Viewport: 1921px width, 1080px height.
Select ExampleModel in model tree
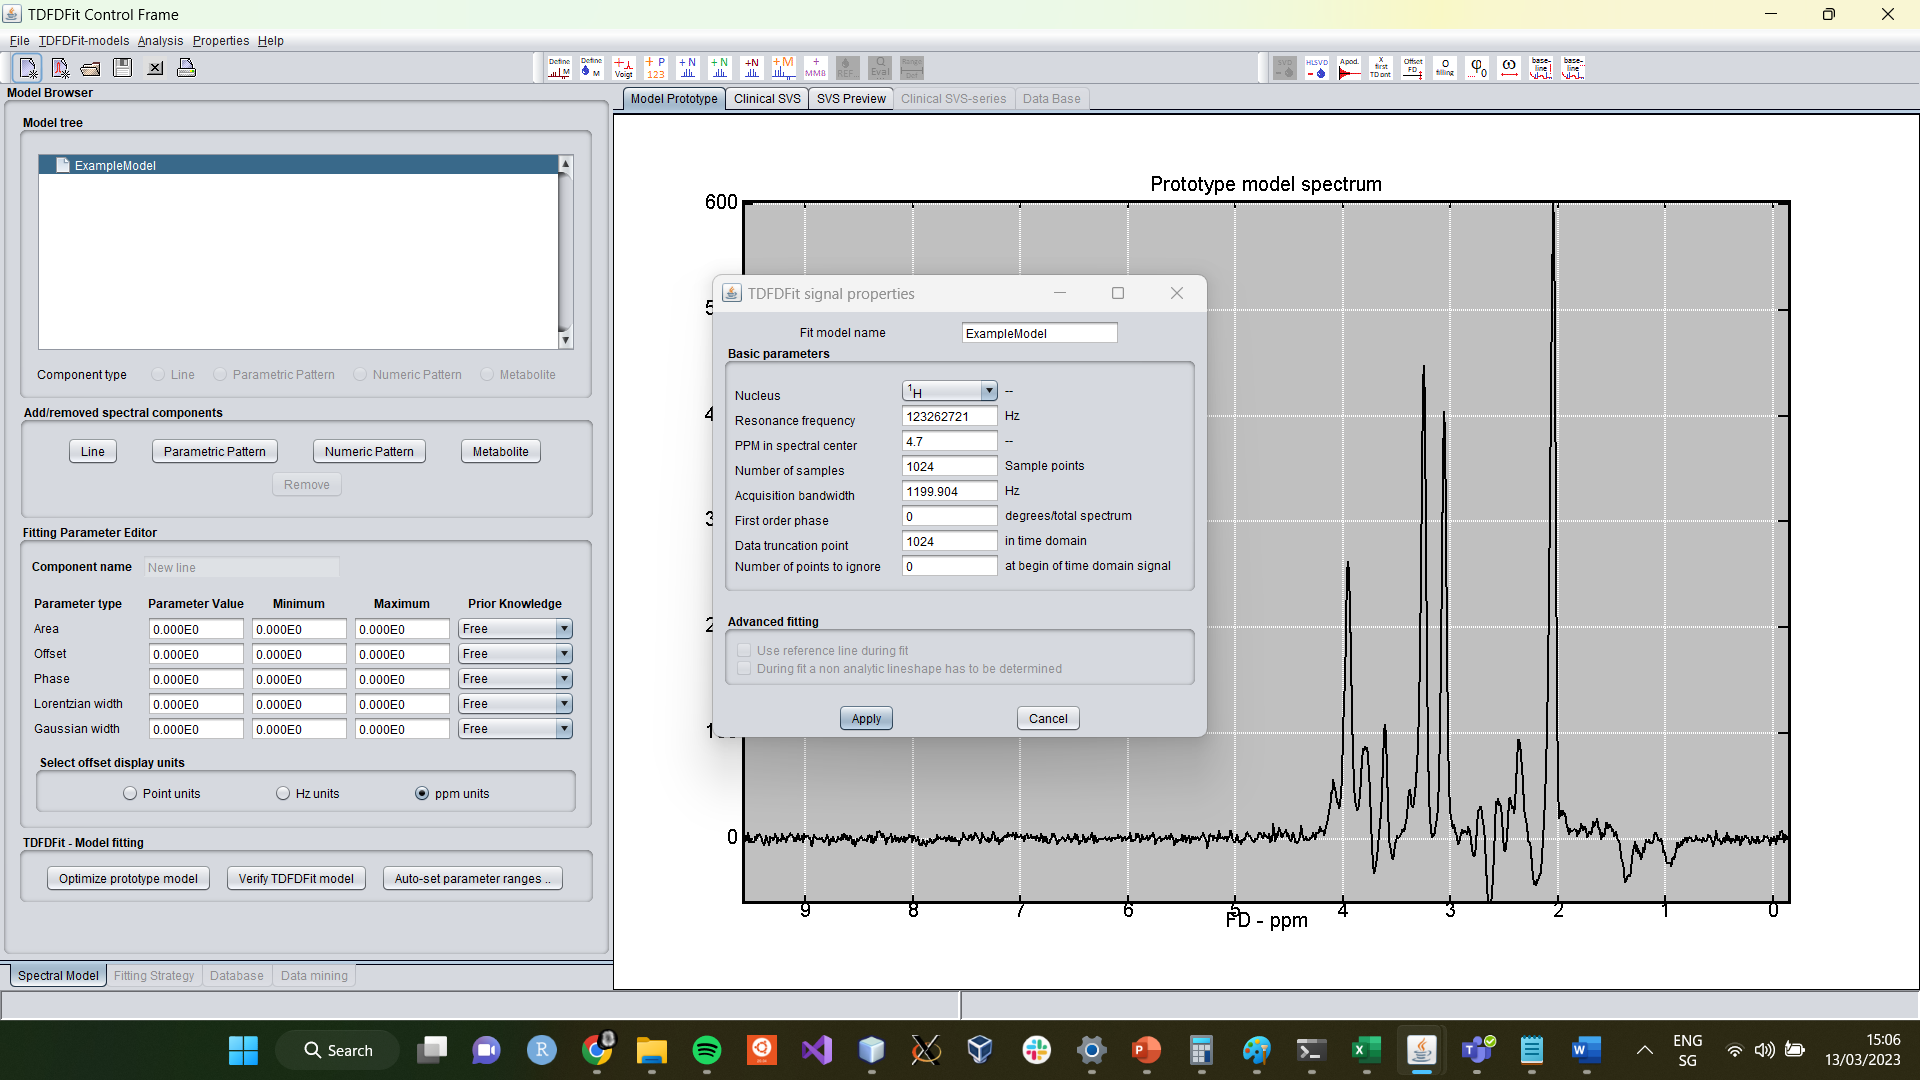[x=298, y=166]
